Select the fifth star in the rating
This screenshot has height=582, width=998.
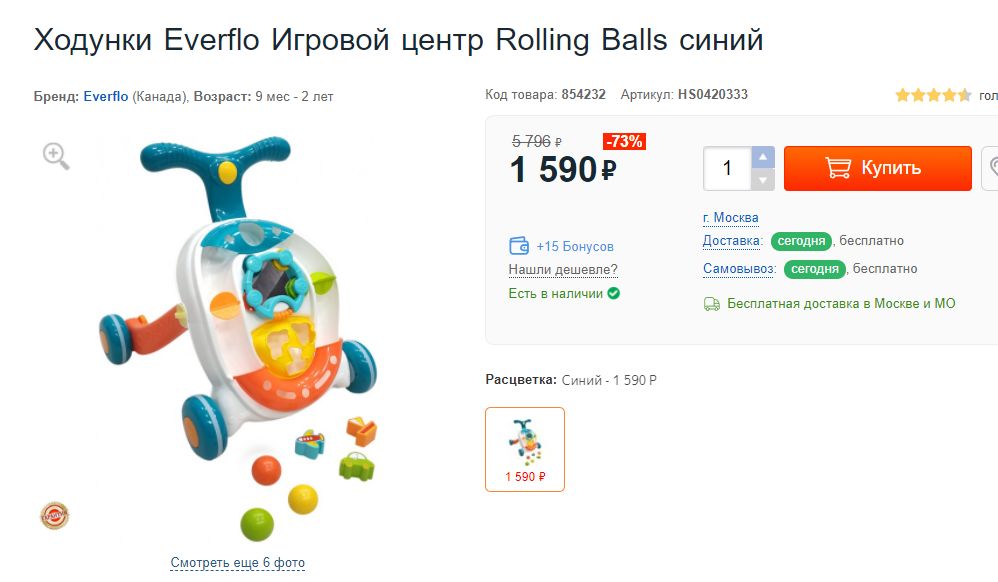[x=964, y=93]
